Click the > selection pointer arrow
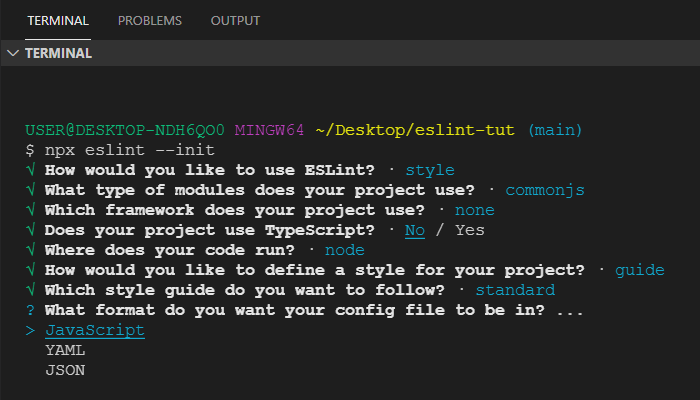 tap(31, 330)
